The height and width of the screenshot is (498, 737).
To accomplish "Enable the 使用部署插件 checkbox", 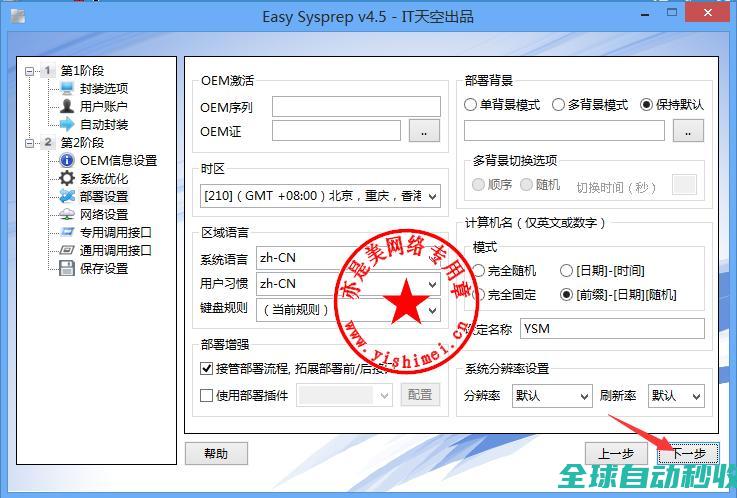I will (x=207, y=396).
